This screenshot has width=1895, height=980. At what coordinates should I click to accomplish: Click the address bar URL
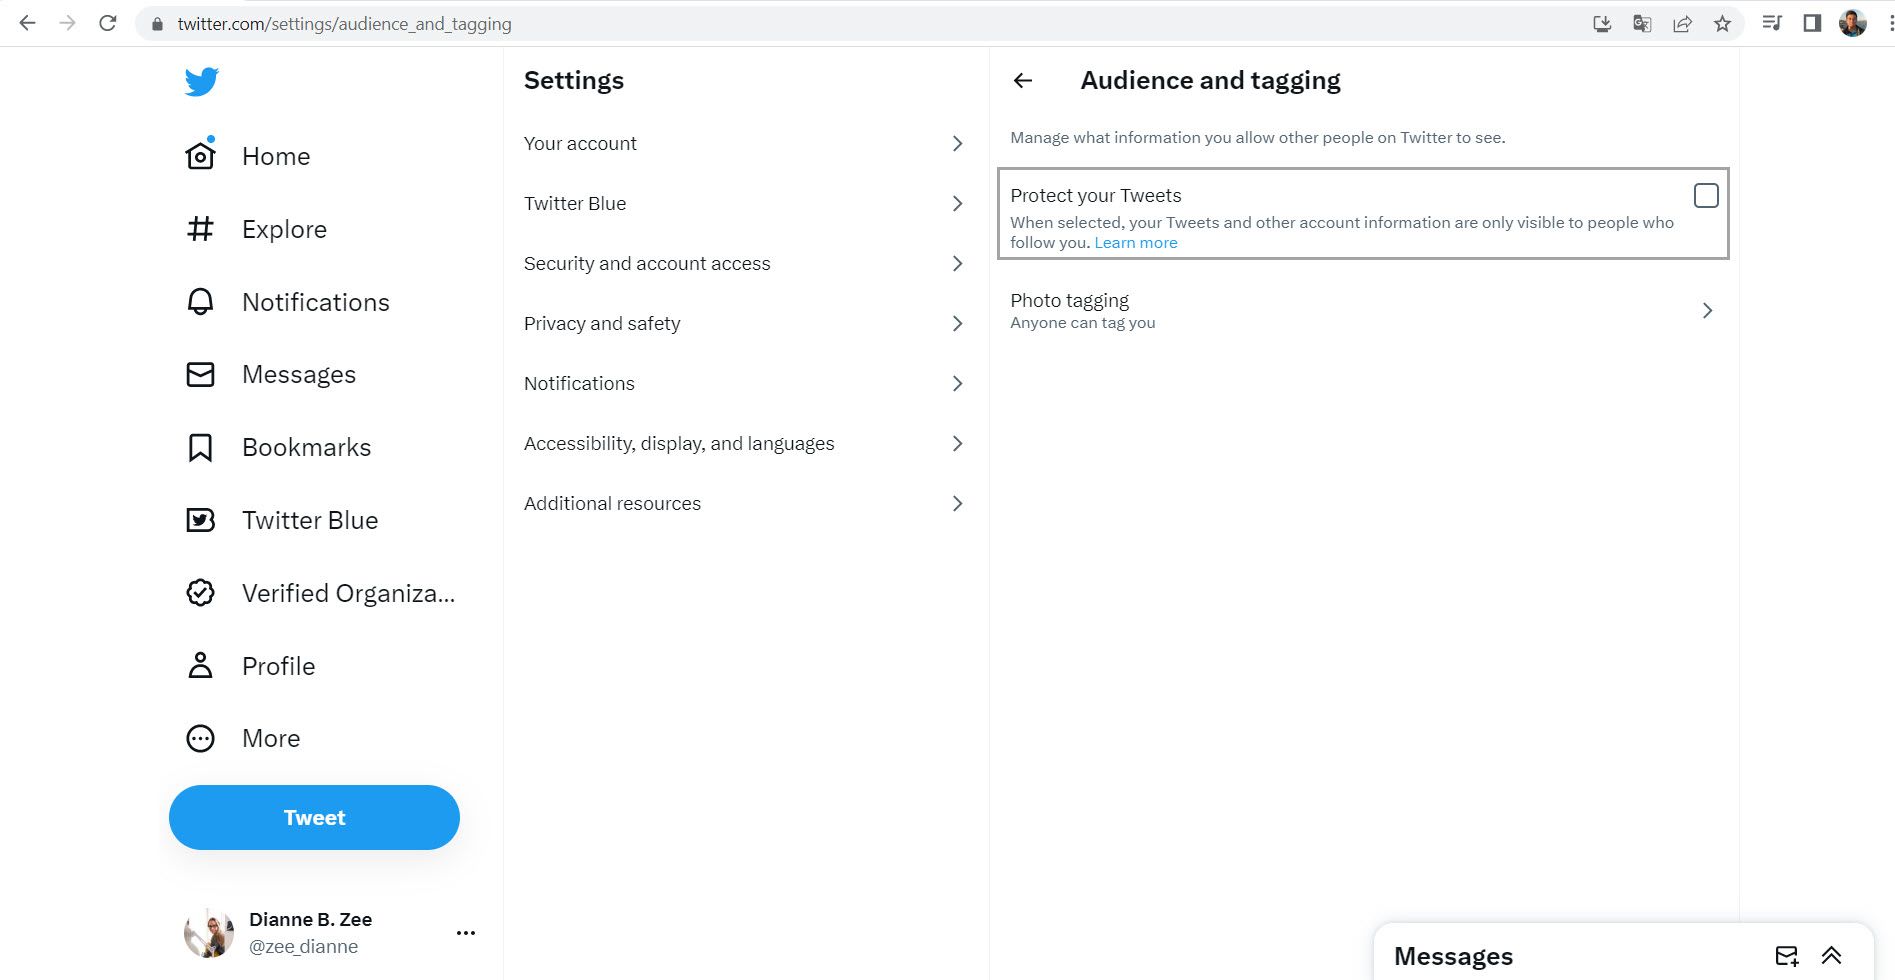click(x=345, y=23)
